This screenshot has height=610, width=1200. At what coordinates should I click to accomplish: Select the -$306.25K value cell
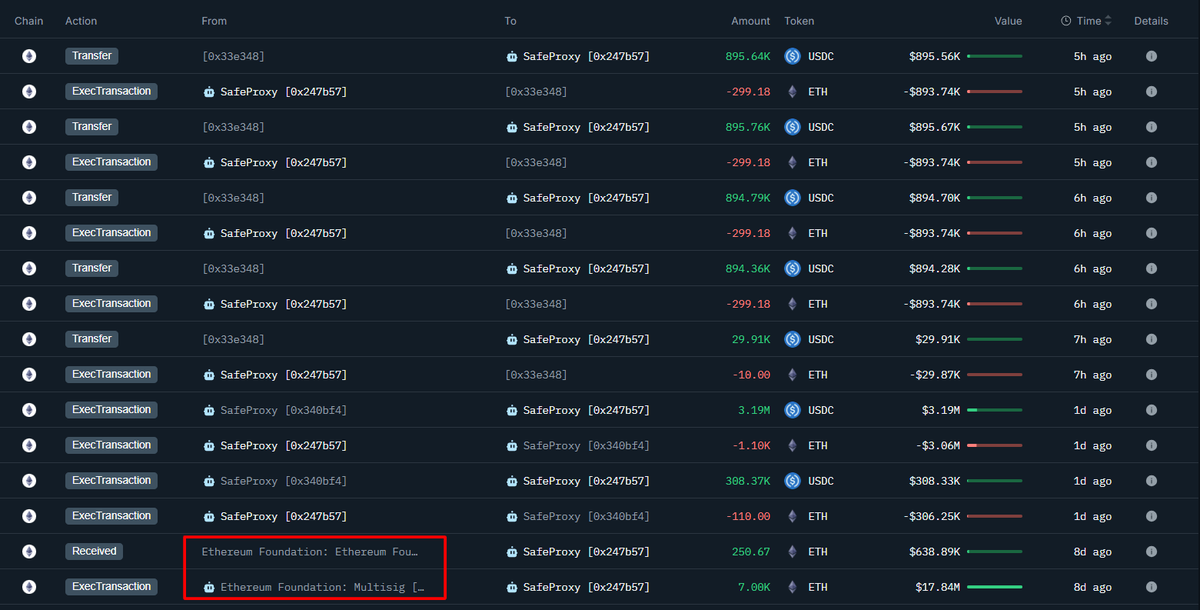(931, 516)
